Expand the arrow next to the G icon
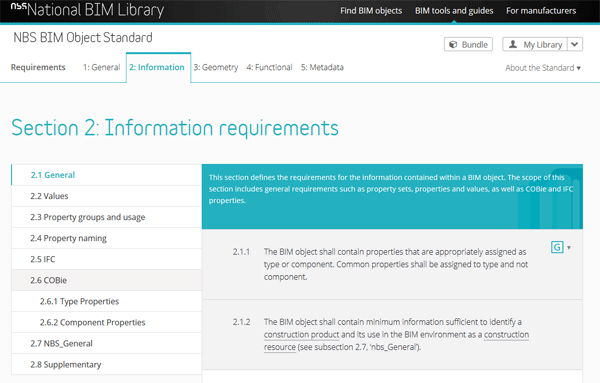 point(569,248)
